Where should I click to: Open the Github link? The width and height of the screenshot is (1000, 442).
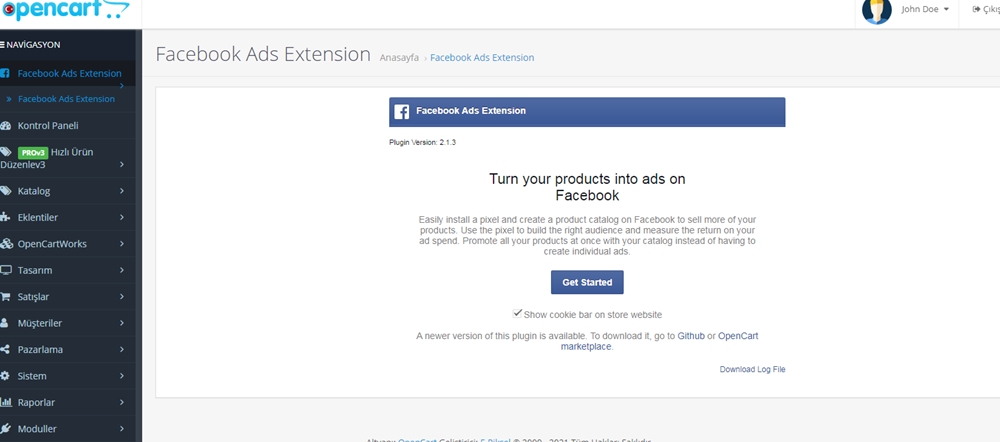pos(691,335)
